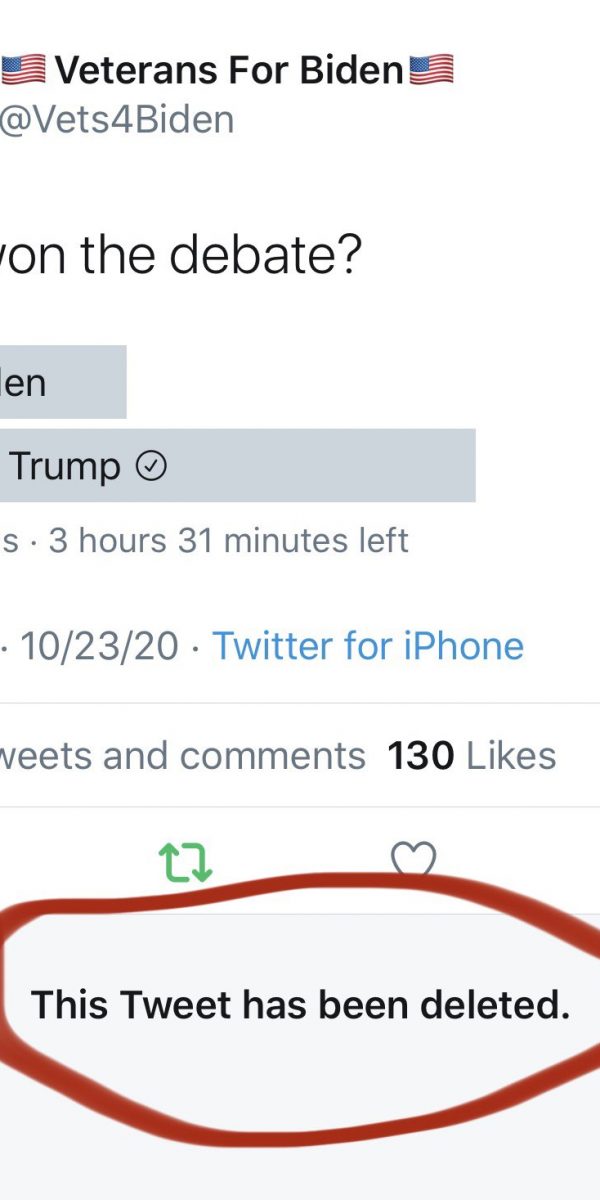The image size is (600, 1200).
Task: Open the Twitter for iPhone source link
Action: [368, 646]
